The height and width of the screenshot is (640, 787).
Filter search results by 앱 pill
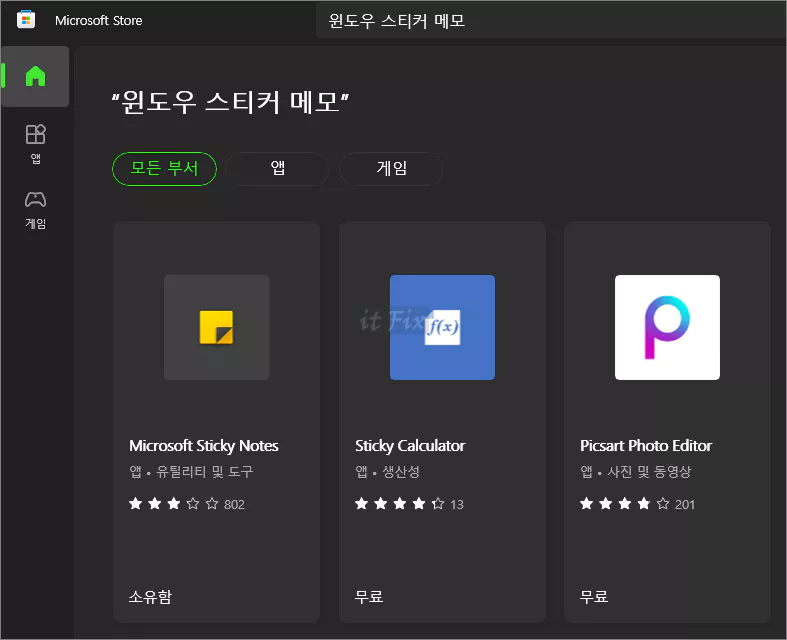coord(278,169)
